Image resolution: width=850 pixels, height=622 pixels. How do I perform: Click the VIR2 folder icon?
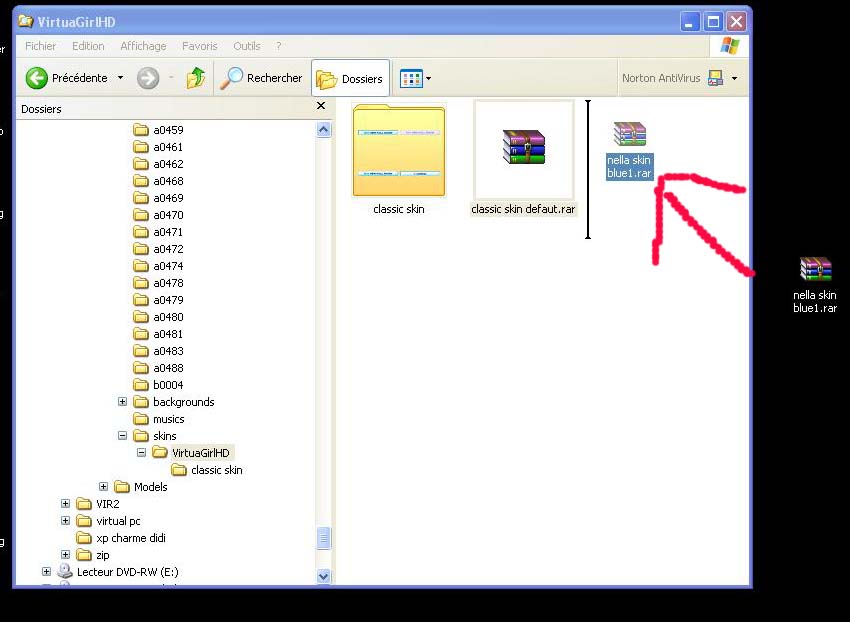click(x=84, y=504)
